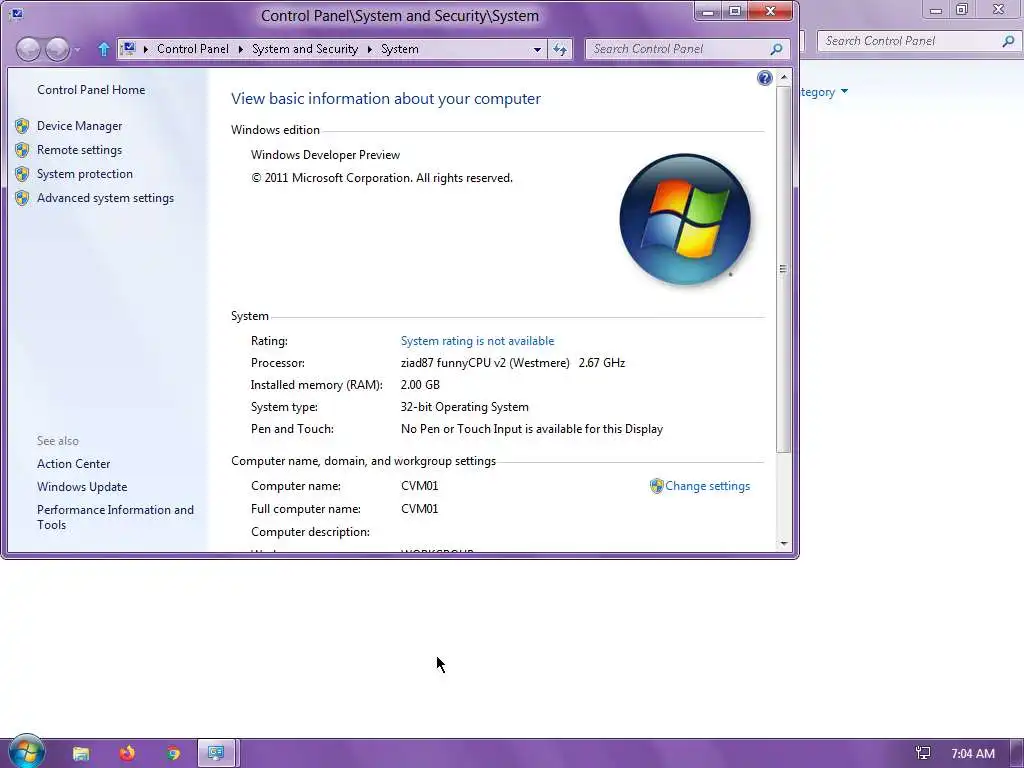Click the blue up arrow icon
Screen dimensions: 1024x768
[103, 49]
